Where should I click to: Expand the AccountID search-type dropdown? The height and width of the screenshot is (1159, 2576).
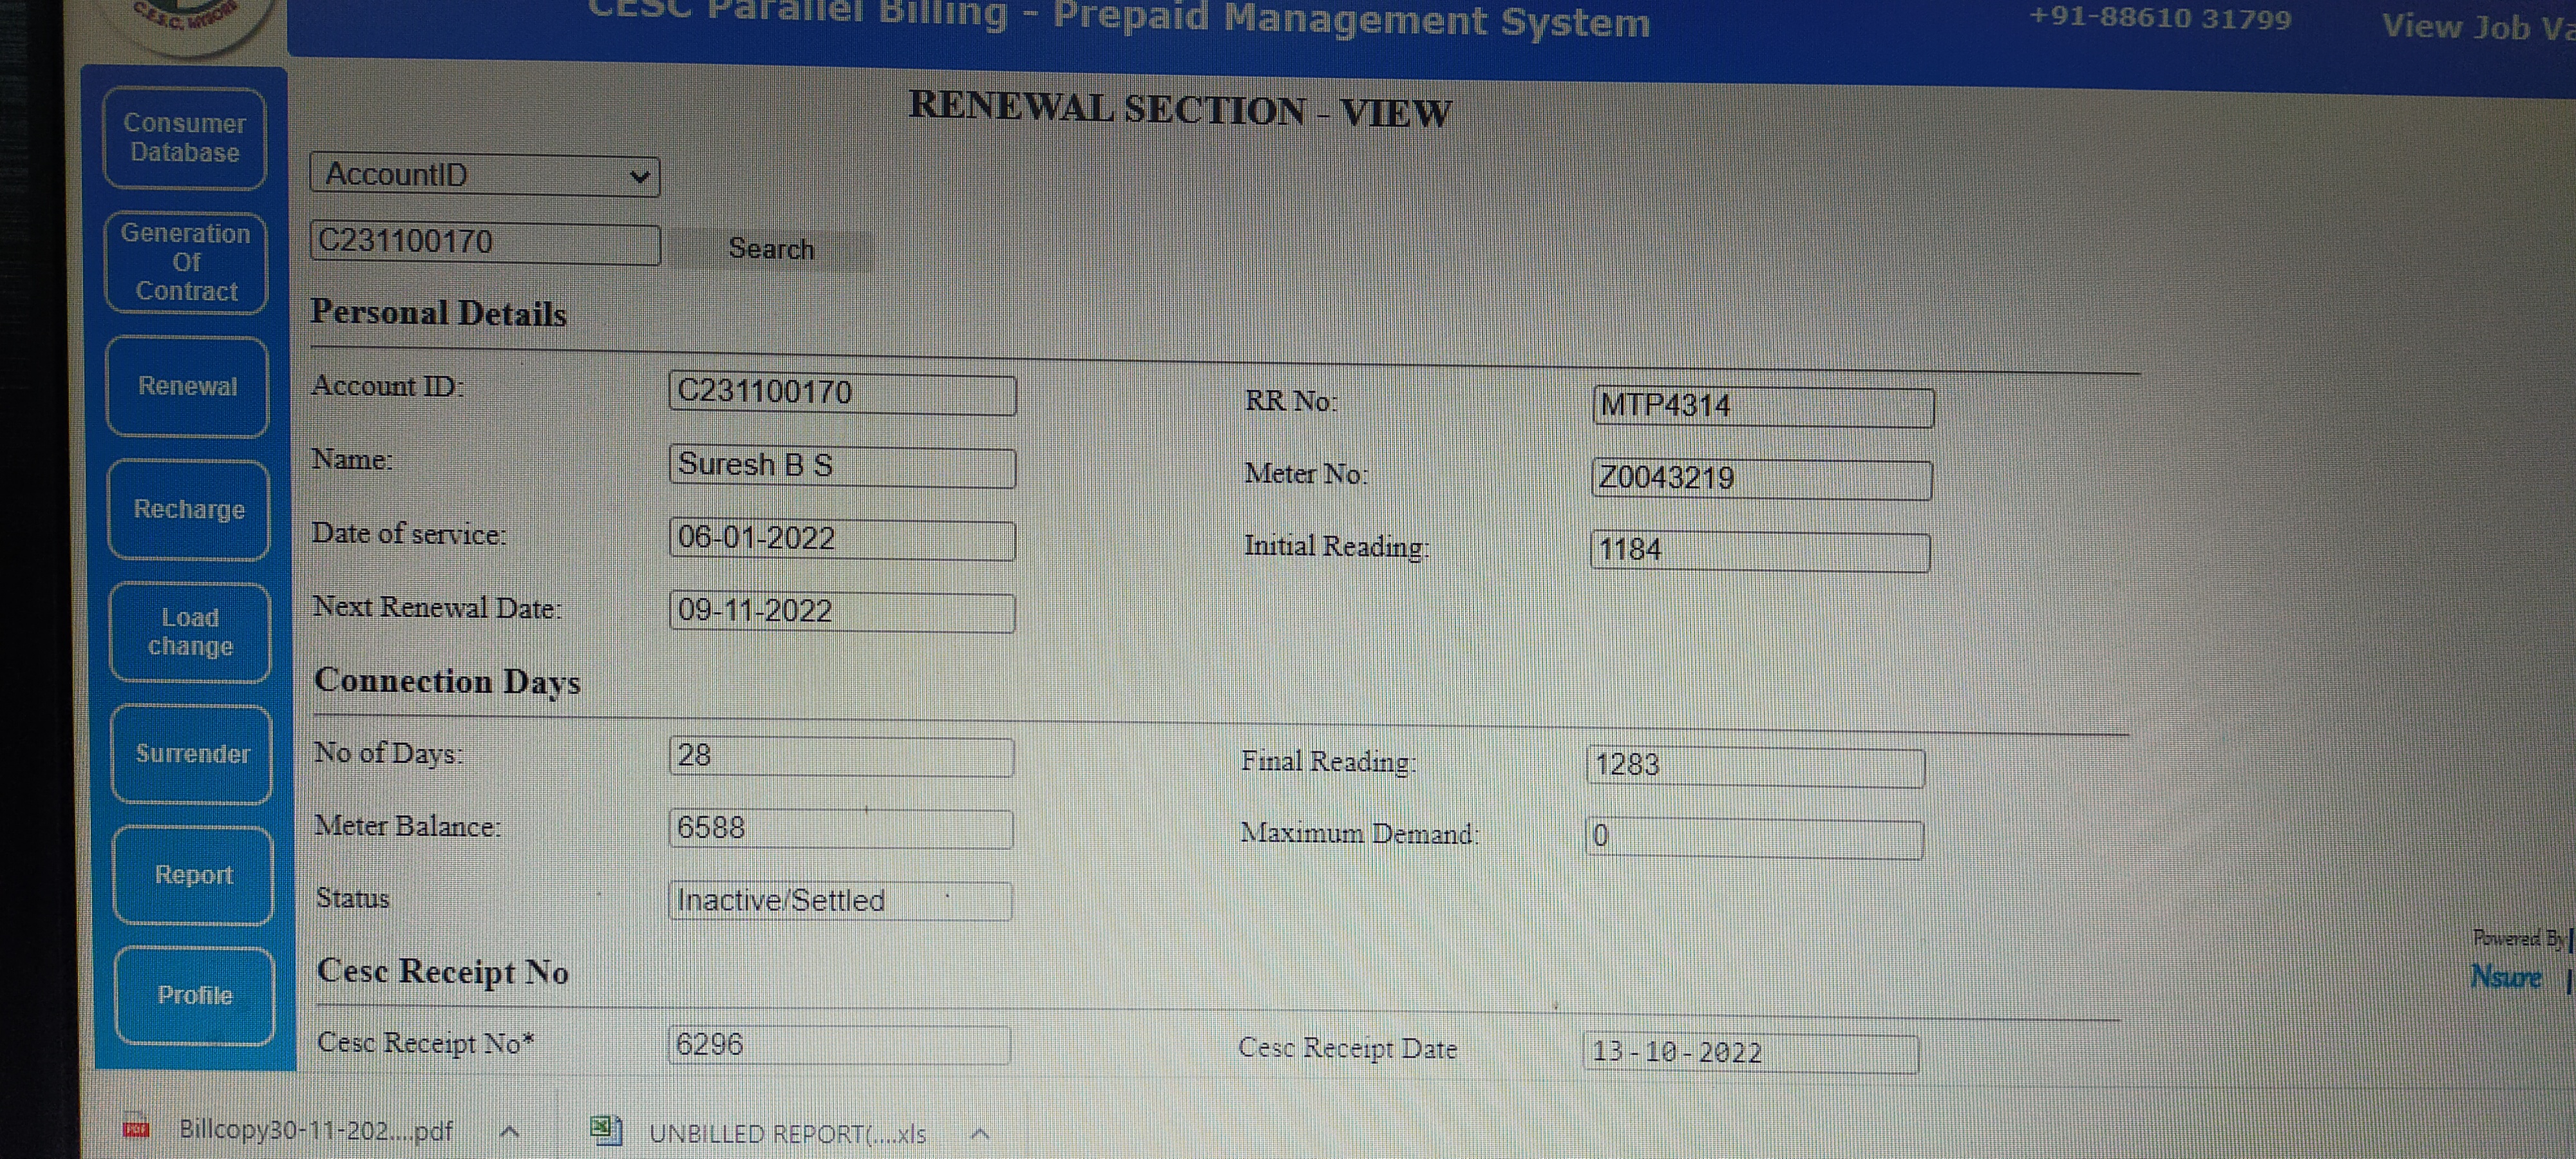(x=484, y=175)
